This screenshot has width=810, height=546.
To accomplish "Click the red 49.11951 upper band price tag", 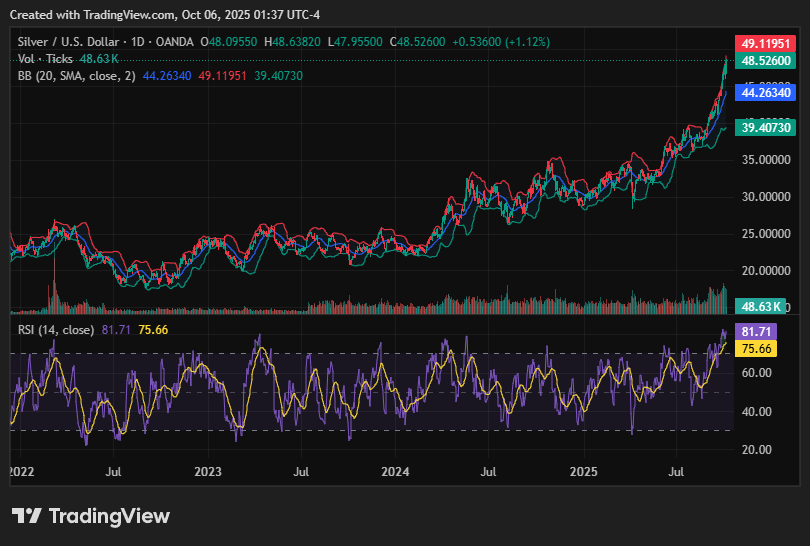I will (766, 44).
